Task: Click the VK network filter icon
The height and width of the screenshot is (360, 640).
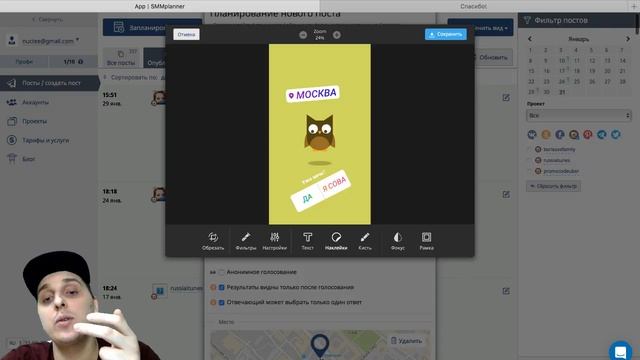Action: pyautogui.click(x=532, y=134)
